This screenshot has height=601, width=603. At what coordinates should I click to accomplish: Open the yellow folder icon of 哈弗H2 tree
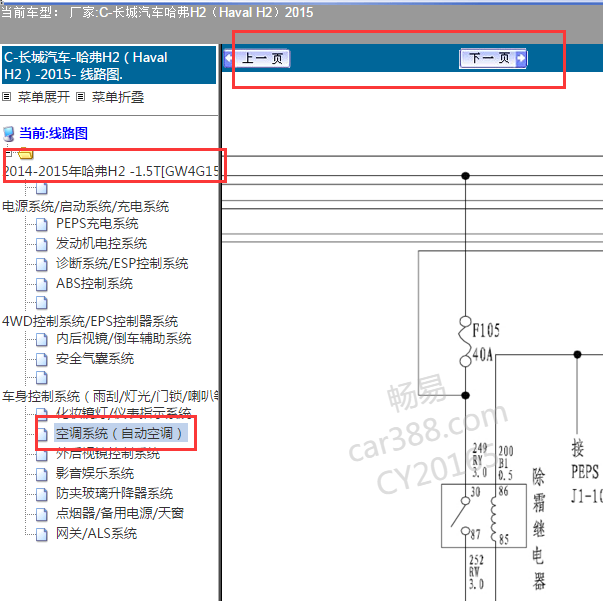coord(25,153)
